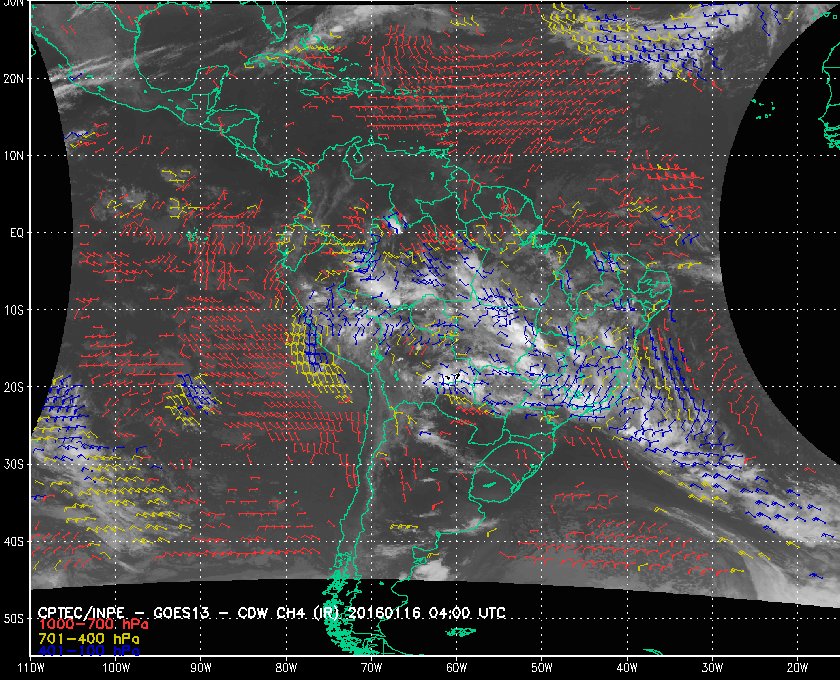Screen dimensions: 840x680
Task: Click the yellow 701-400 hPa legend entry
Action: point(89,639)
